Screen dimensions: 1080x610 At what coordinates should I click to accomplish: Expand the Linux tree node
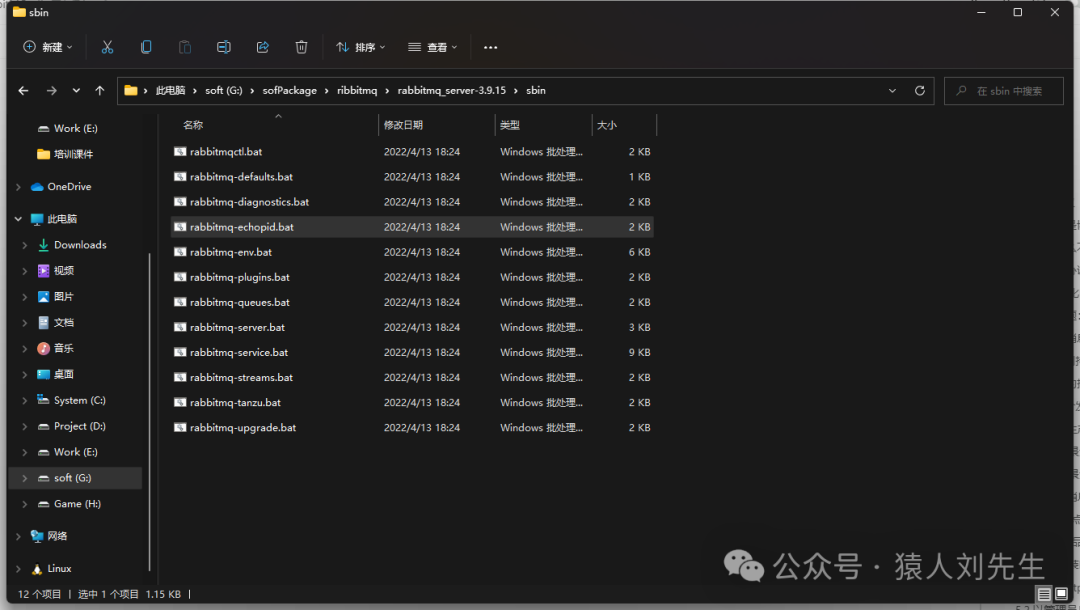click(x=19, y=569)
